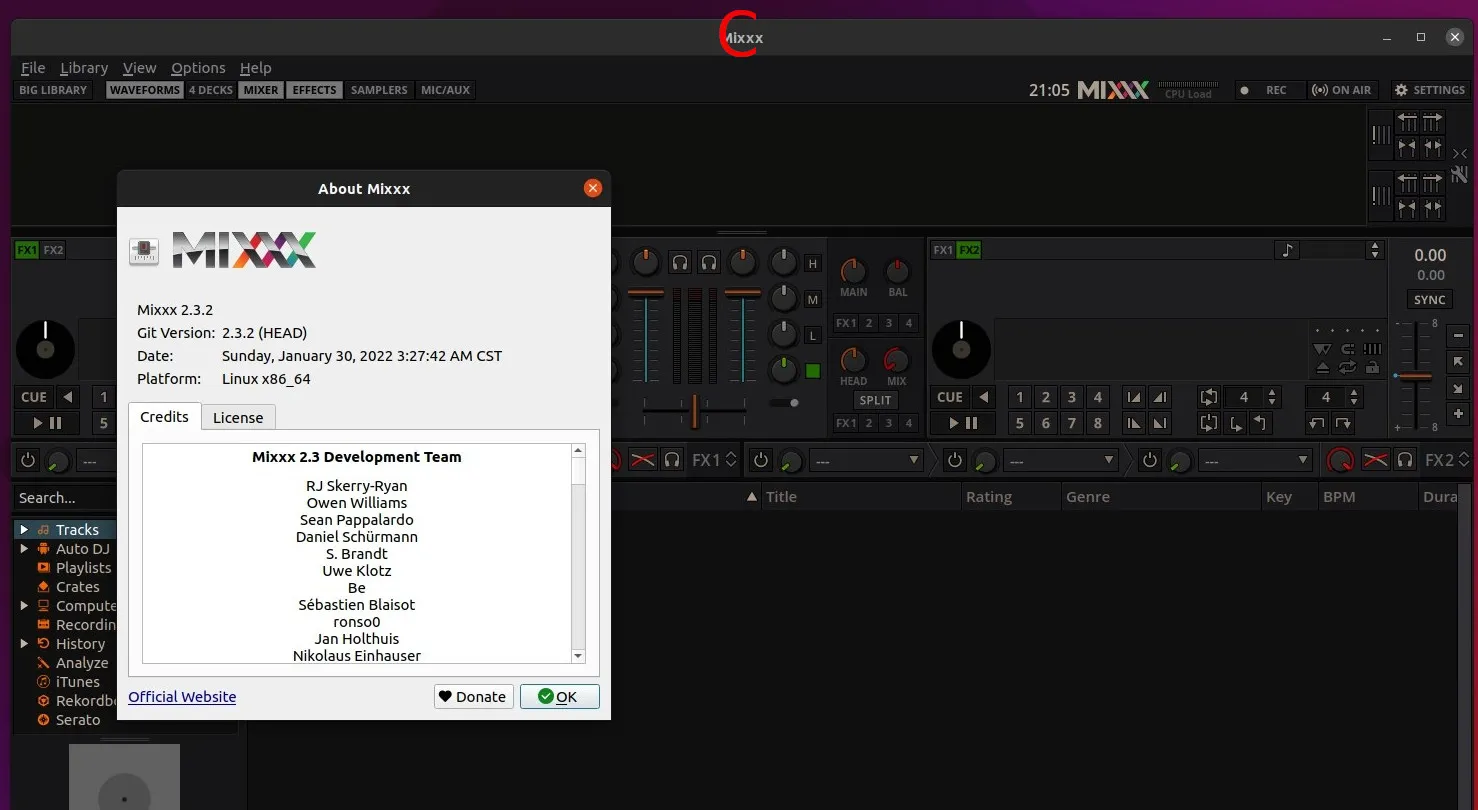
Task: Toggle the repeat arrows icon
Action: pyautogui.click(x=1347, y=367)
